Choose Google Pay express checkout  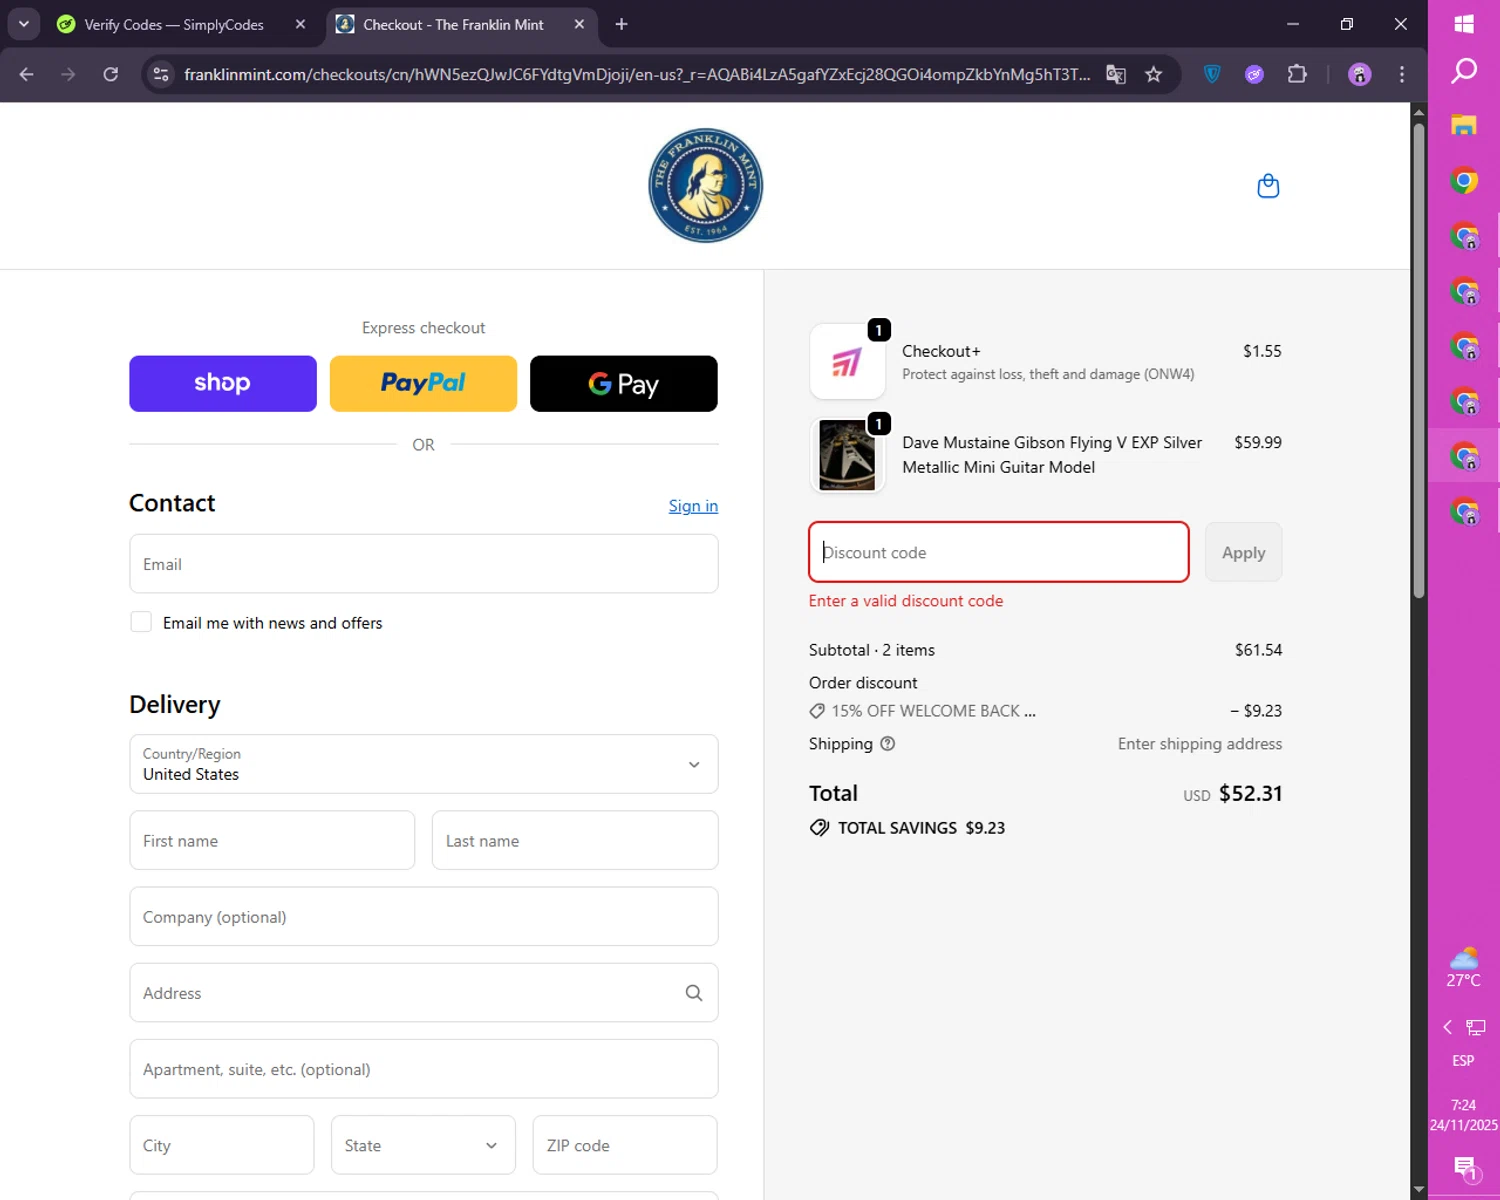point(624,383)
